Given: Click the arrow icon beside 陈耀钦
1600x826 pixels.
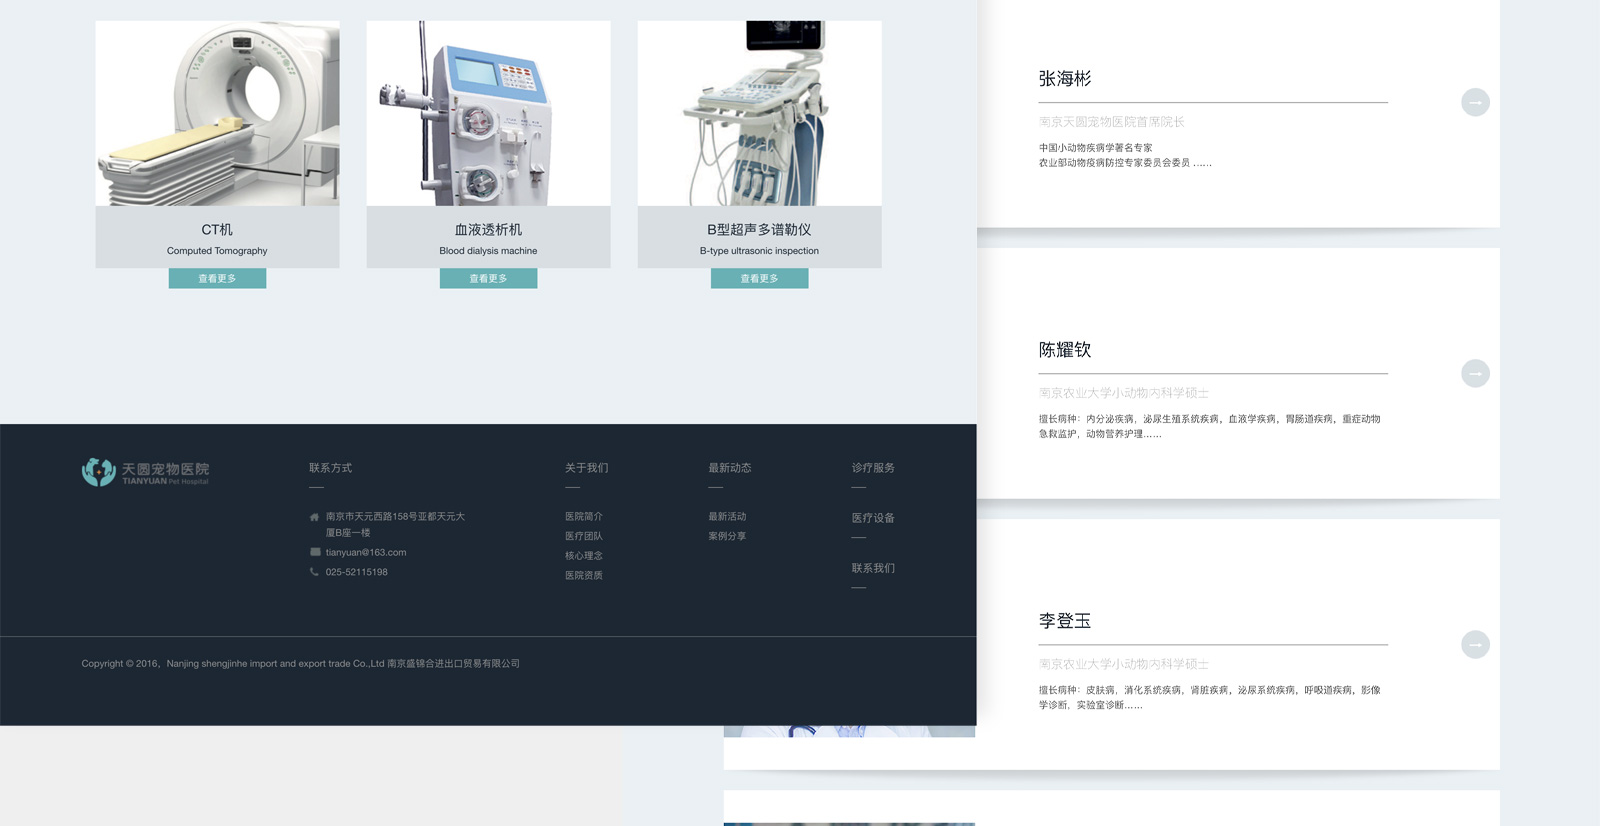Looking at the screenshot, I should (x=1475, y=373).
